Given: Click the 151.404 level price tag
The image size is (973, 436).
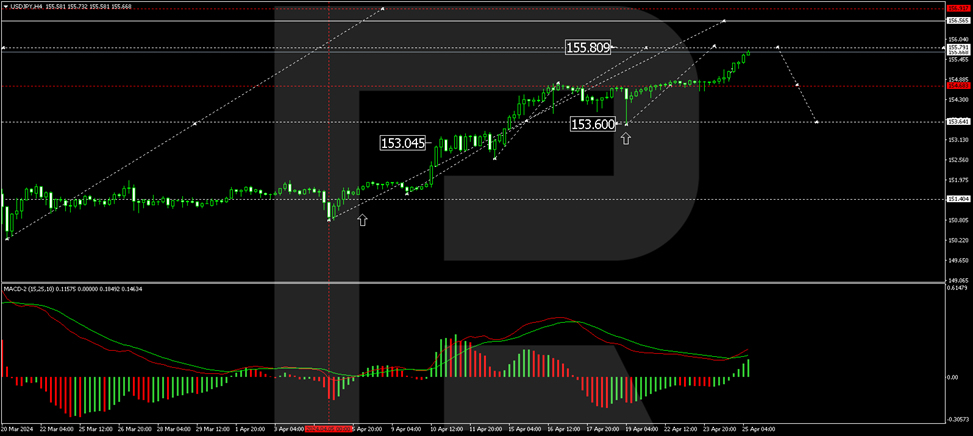Looking at the screenshot, I should [x=959, y=199].
